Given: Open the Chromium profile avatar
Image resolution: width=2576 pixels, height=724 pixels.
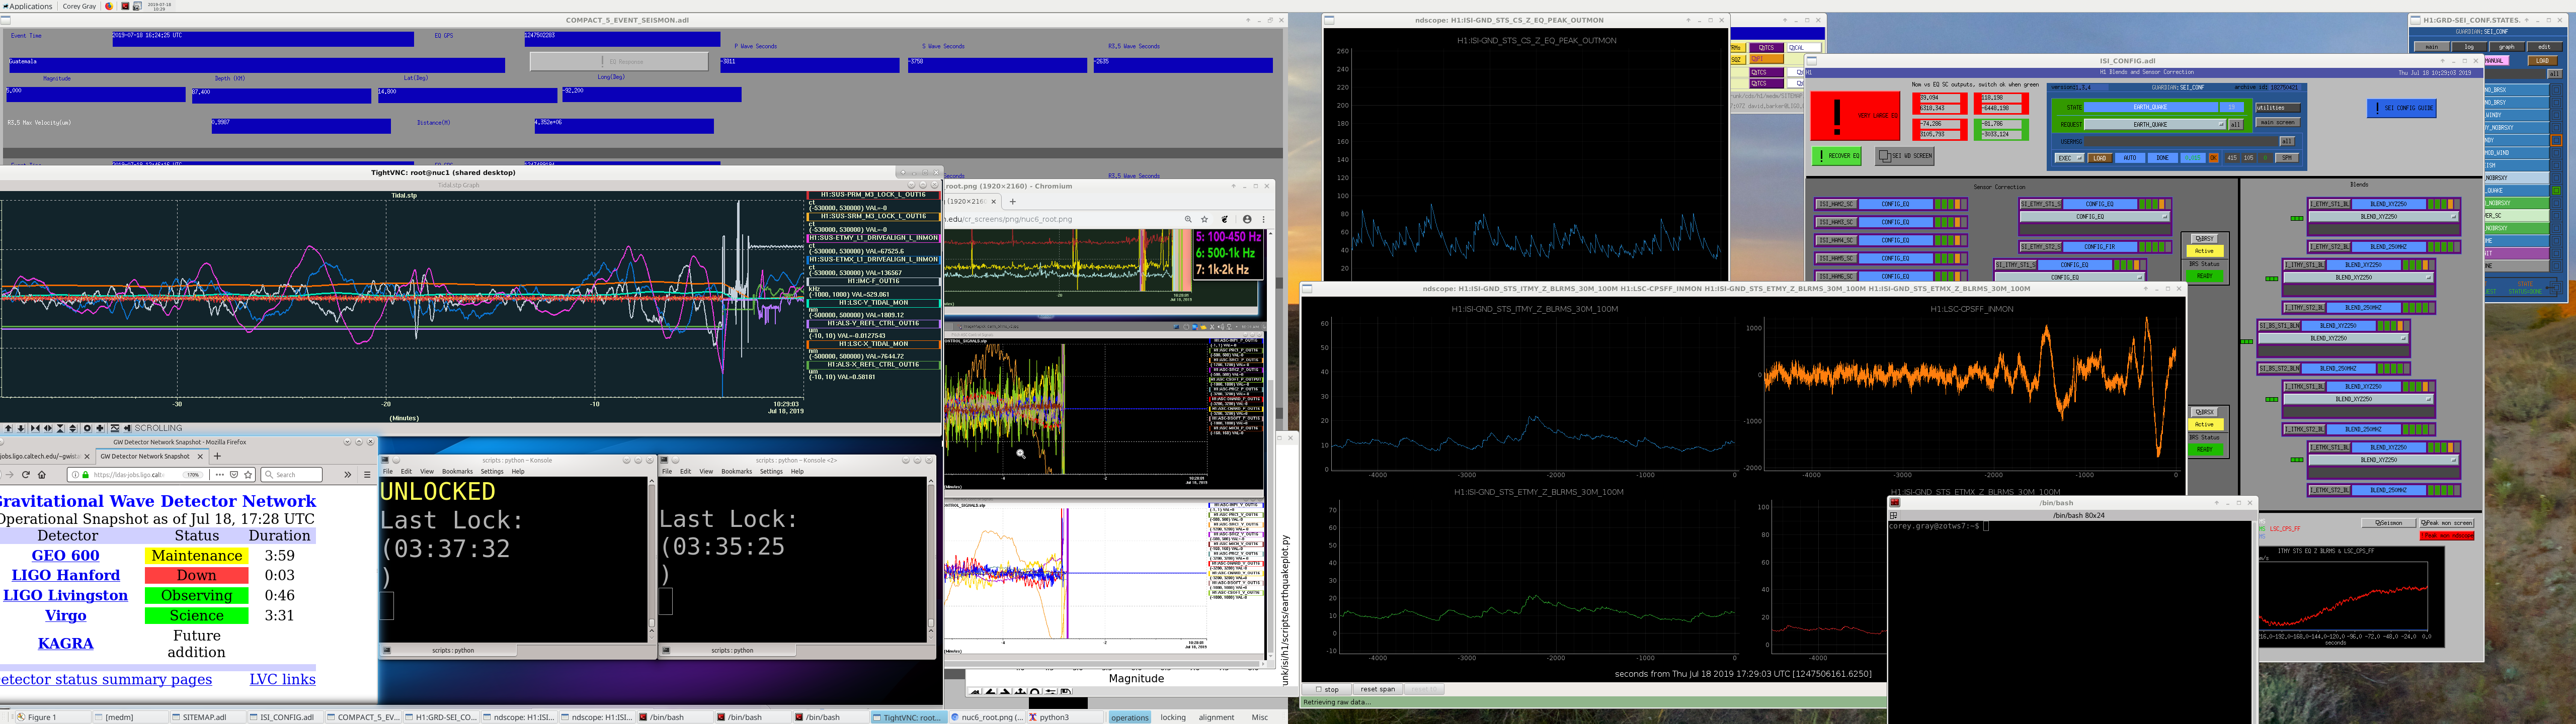Looking at the screenshot, I should point(1247,219).
